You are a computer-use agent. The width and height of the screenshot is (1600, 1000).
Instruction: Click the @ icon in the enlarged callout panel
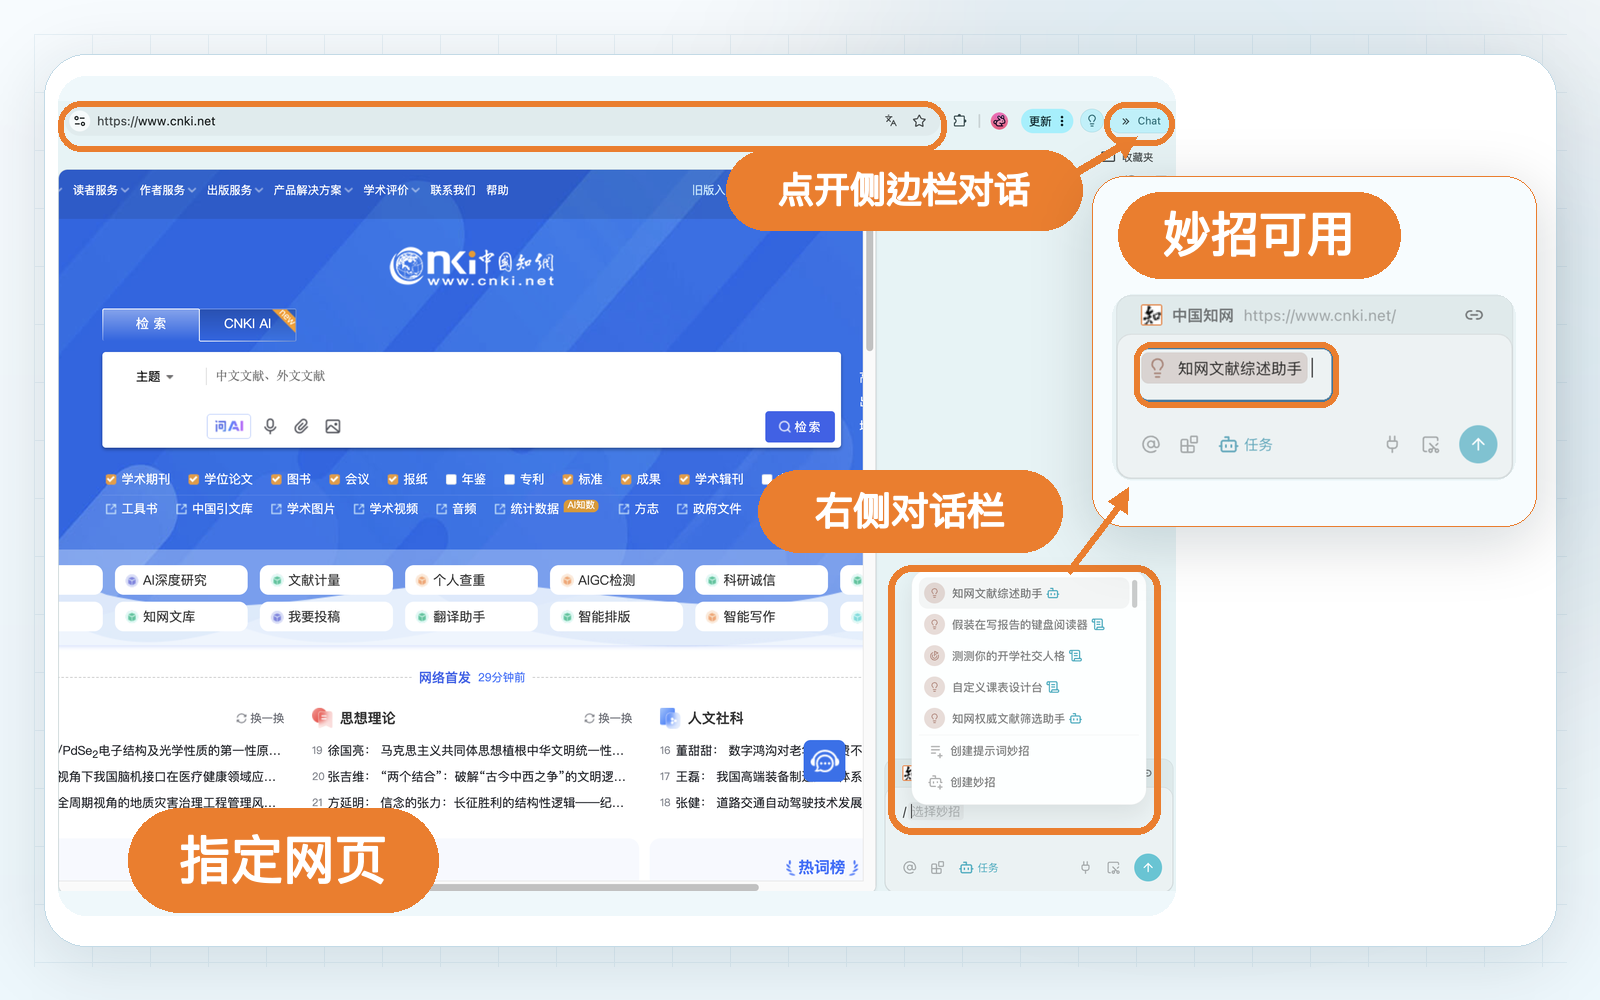pyautogui.click(x=1151, y=444)
